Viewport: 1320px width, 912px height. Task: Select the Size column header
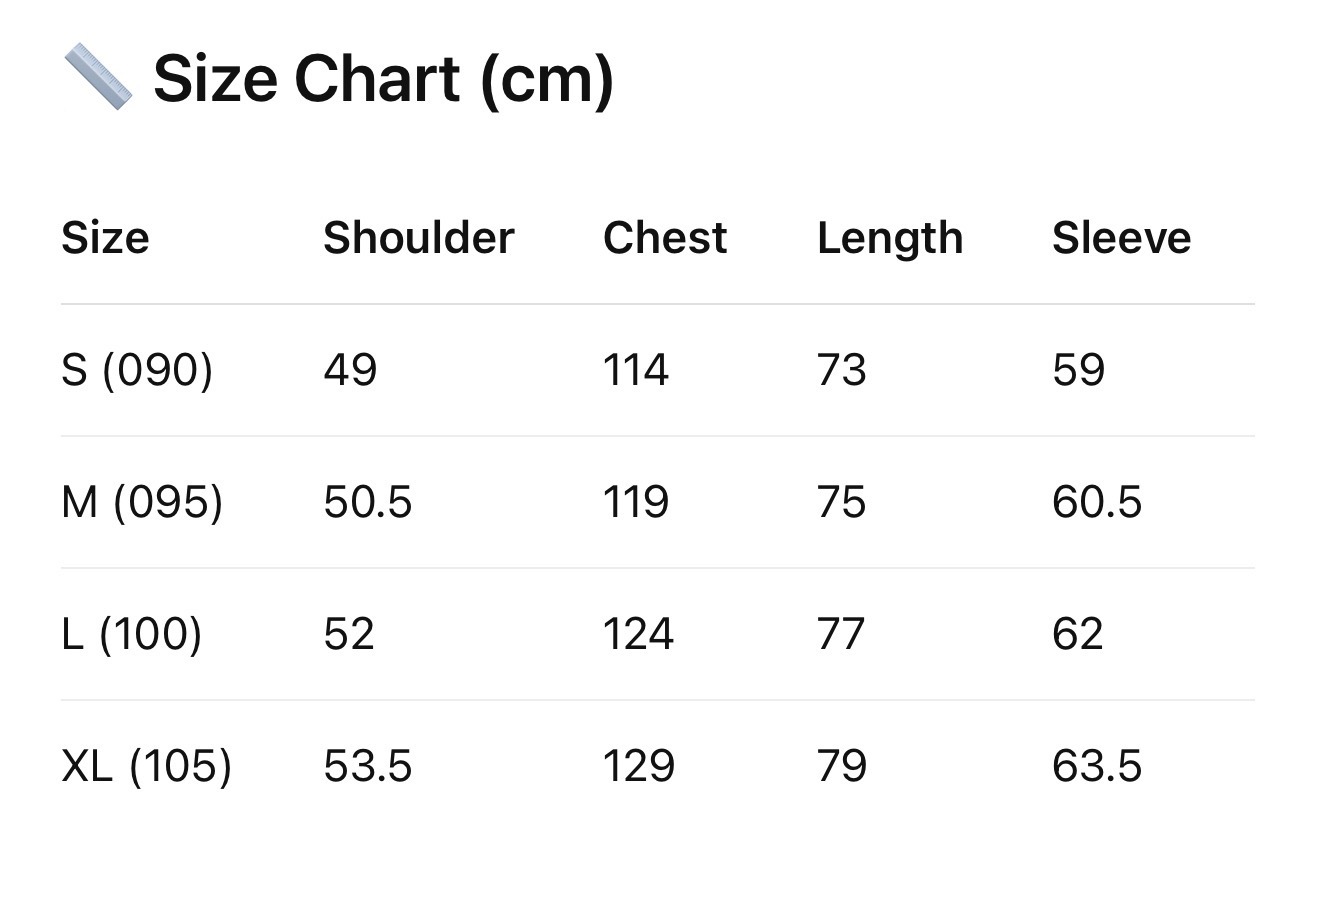pos(105,238)
